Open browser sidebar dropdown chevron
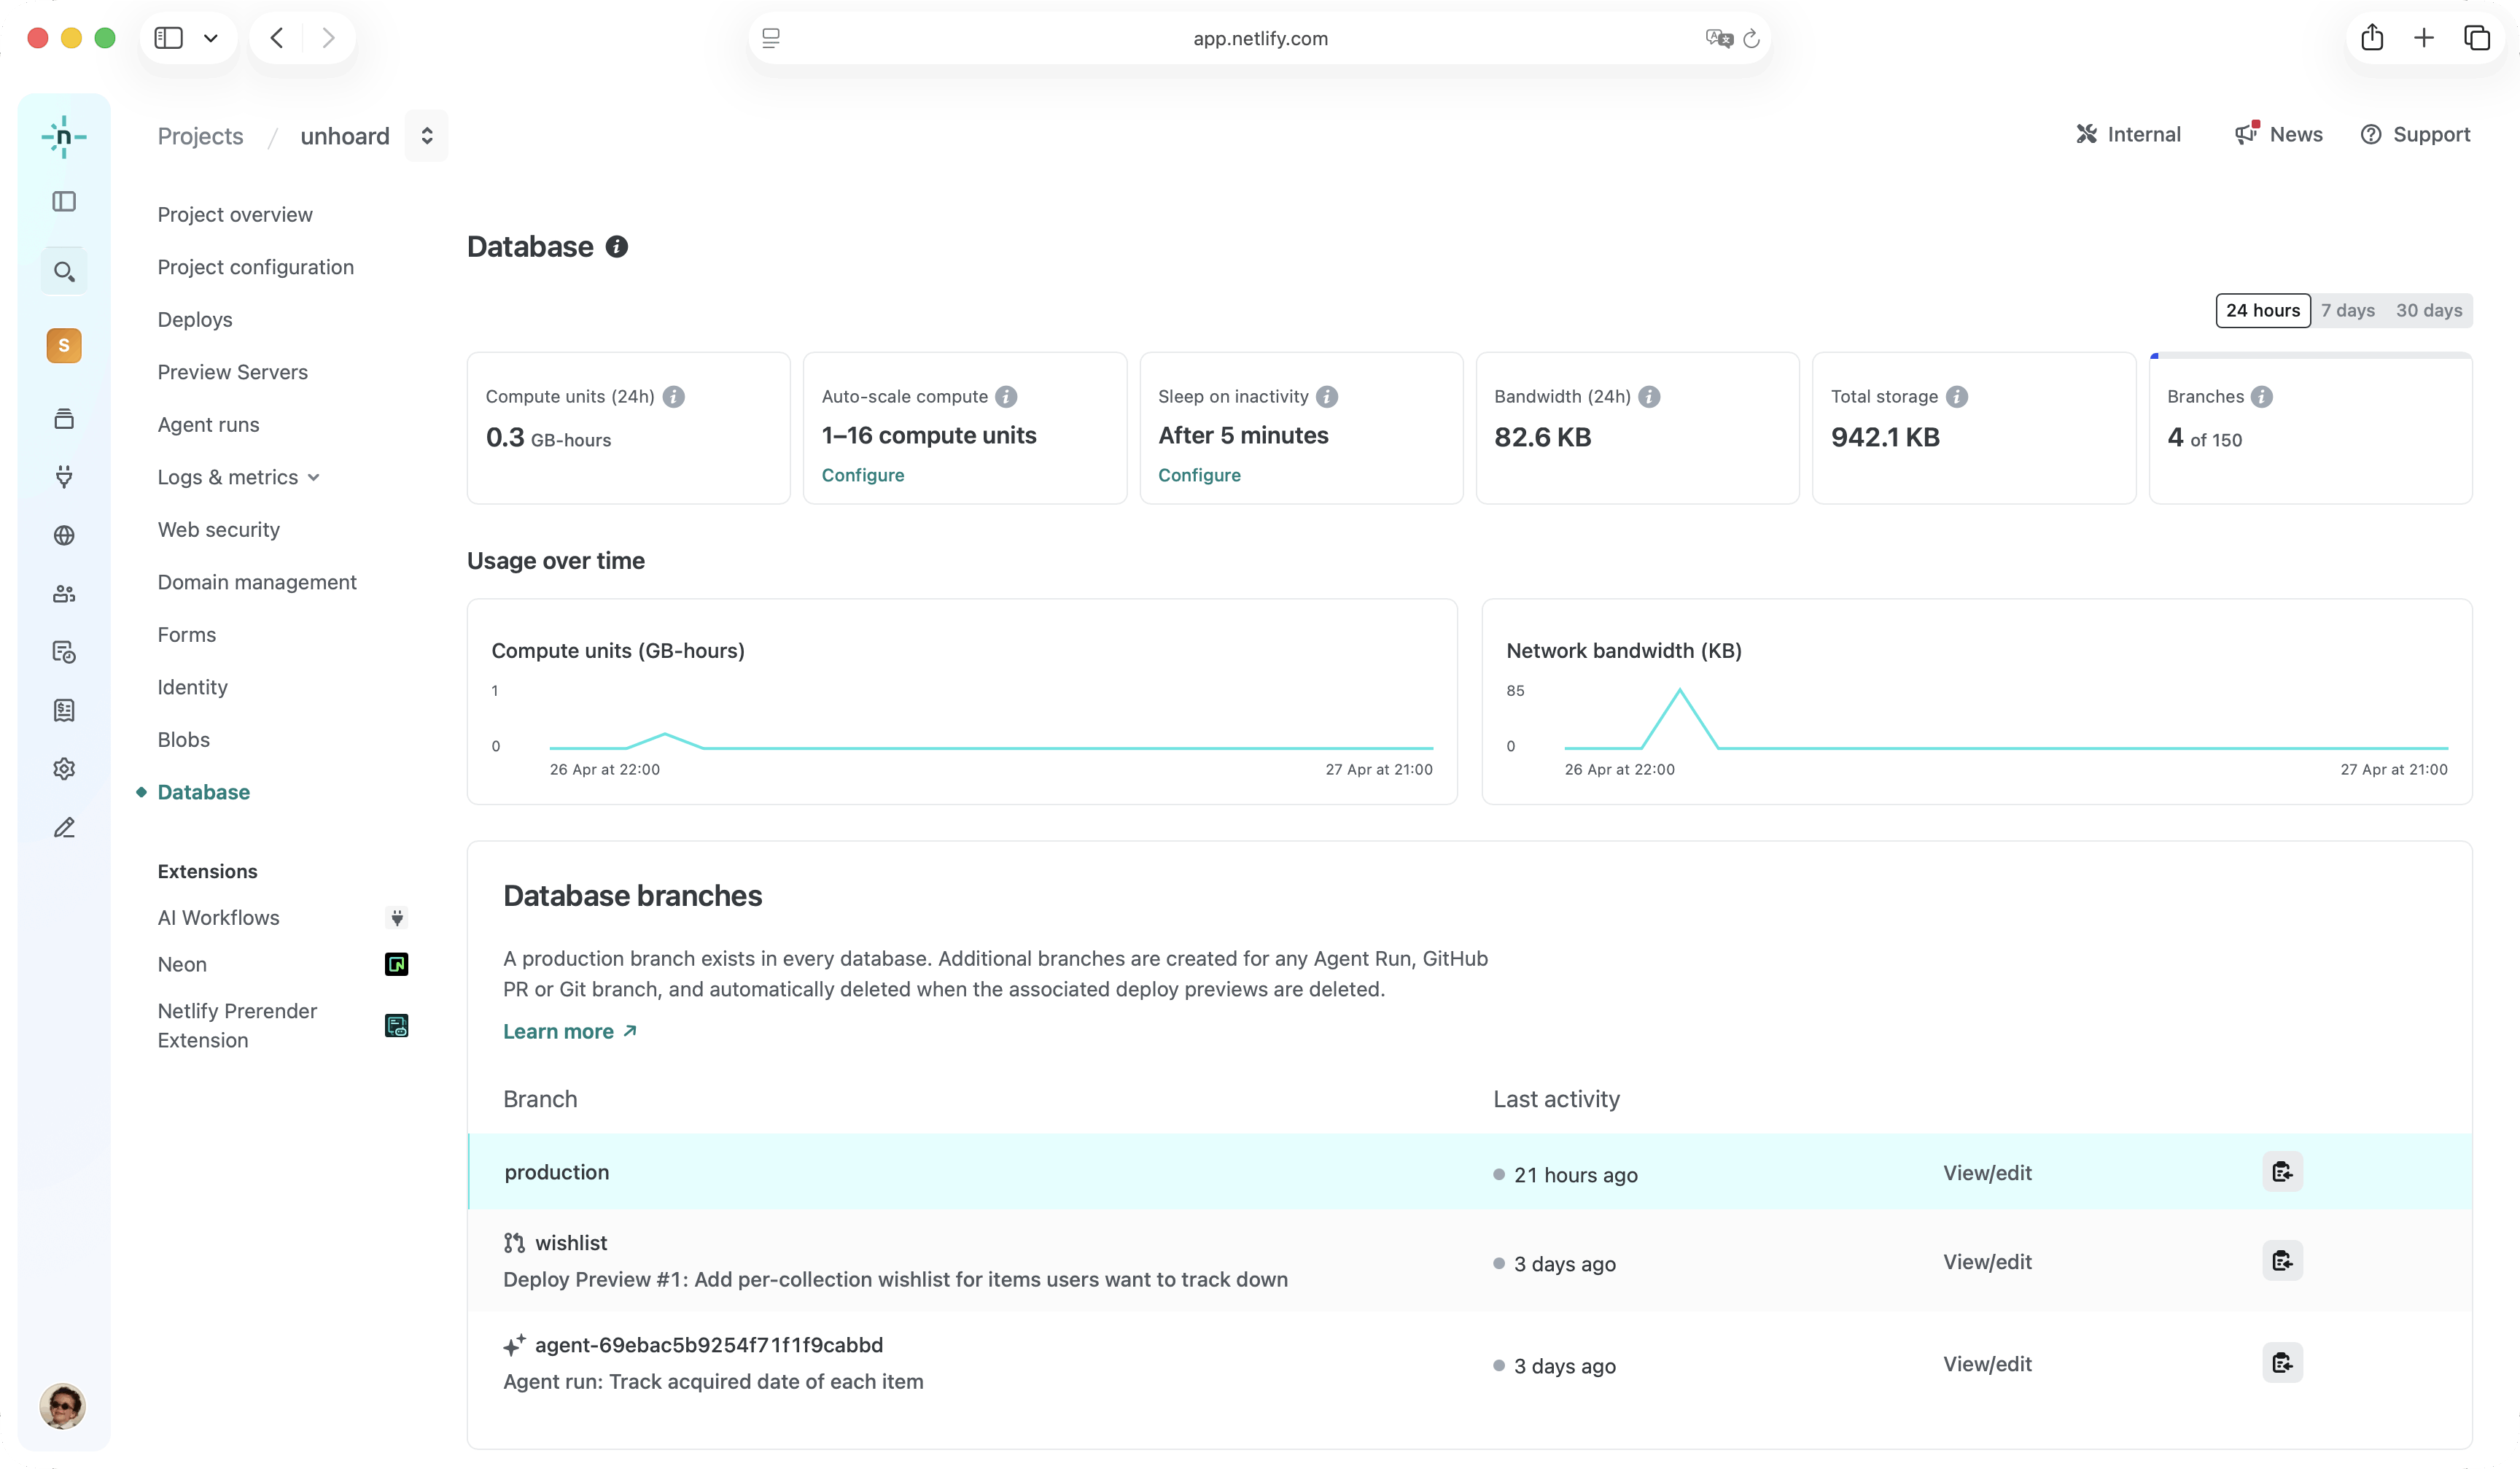The width and height of the screenshot is (2520, 1469). [x=211, y=39]
